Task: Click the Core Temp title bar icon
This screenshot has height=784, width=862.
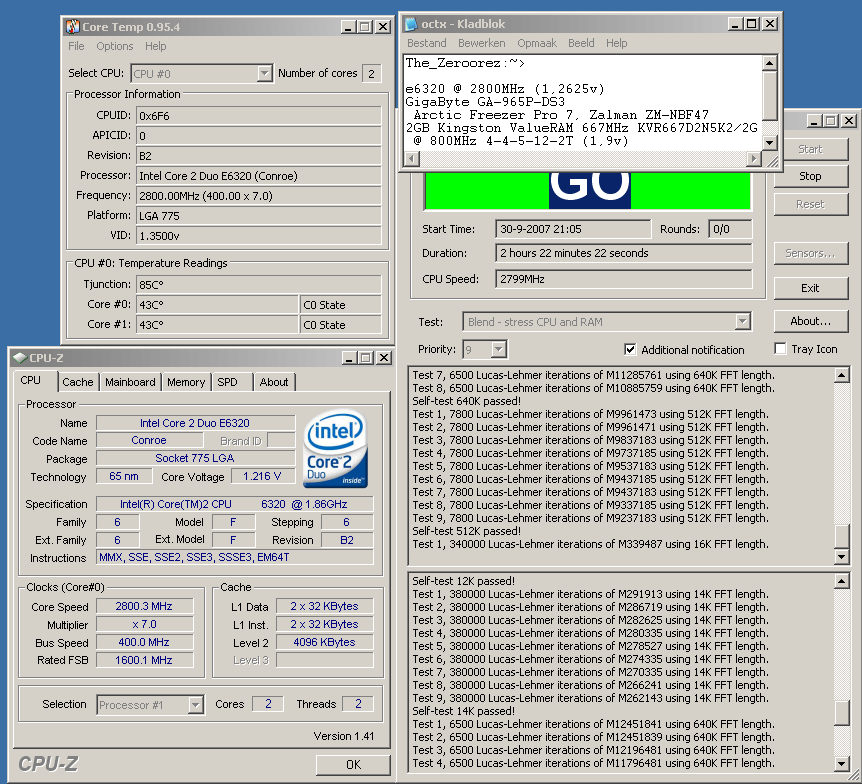Action: click(73, 26)
